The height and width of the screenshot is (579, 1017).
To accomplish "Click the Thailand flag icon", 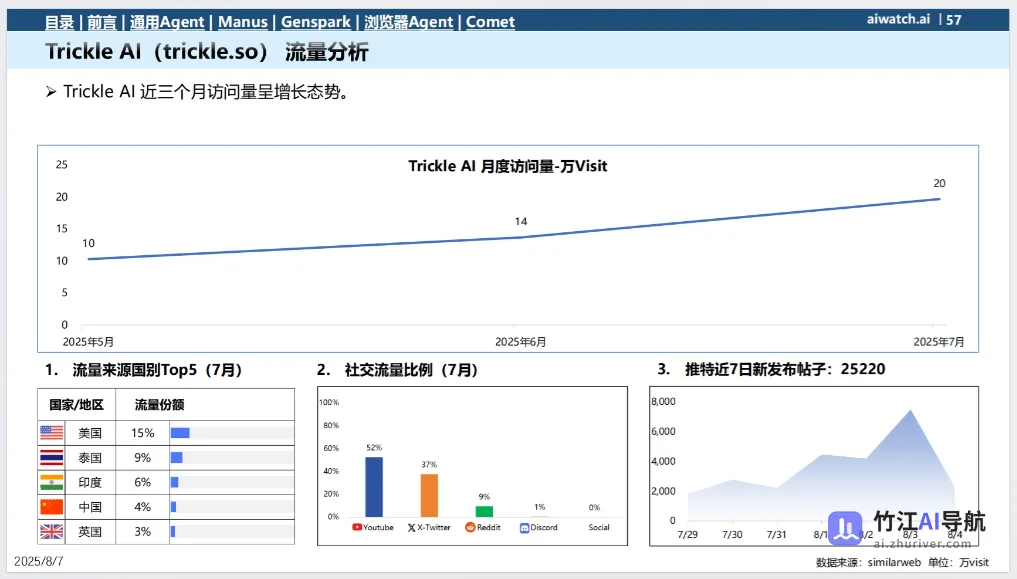I will tap(52, 458).
